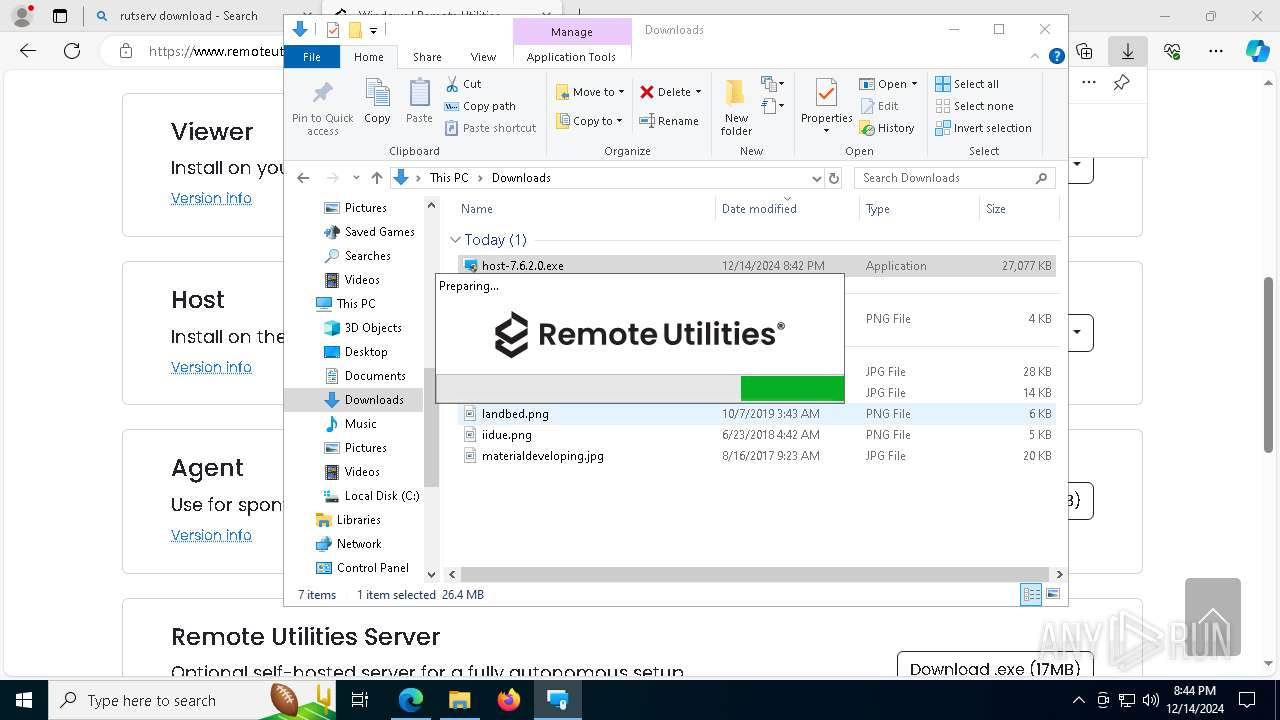Open Control Panel in navigation pane
This screenshot has width=1280, height=720.
362,568
